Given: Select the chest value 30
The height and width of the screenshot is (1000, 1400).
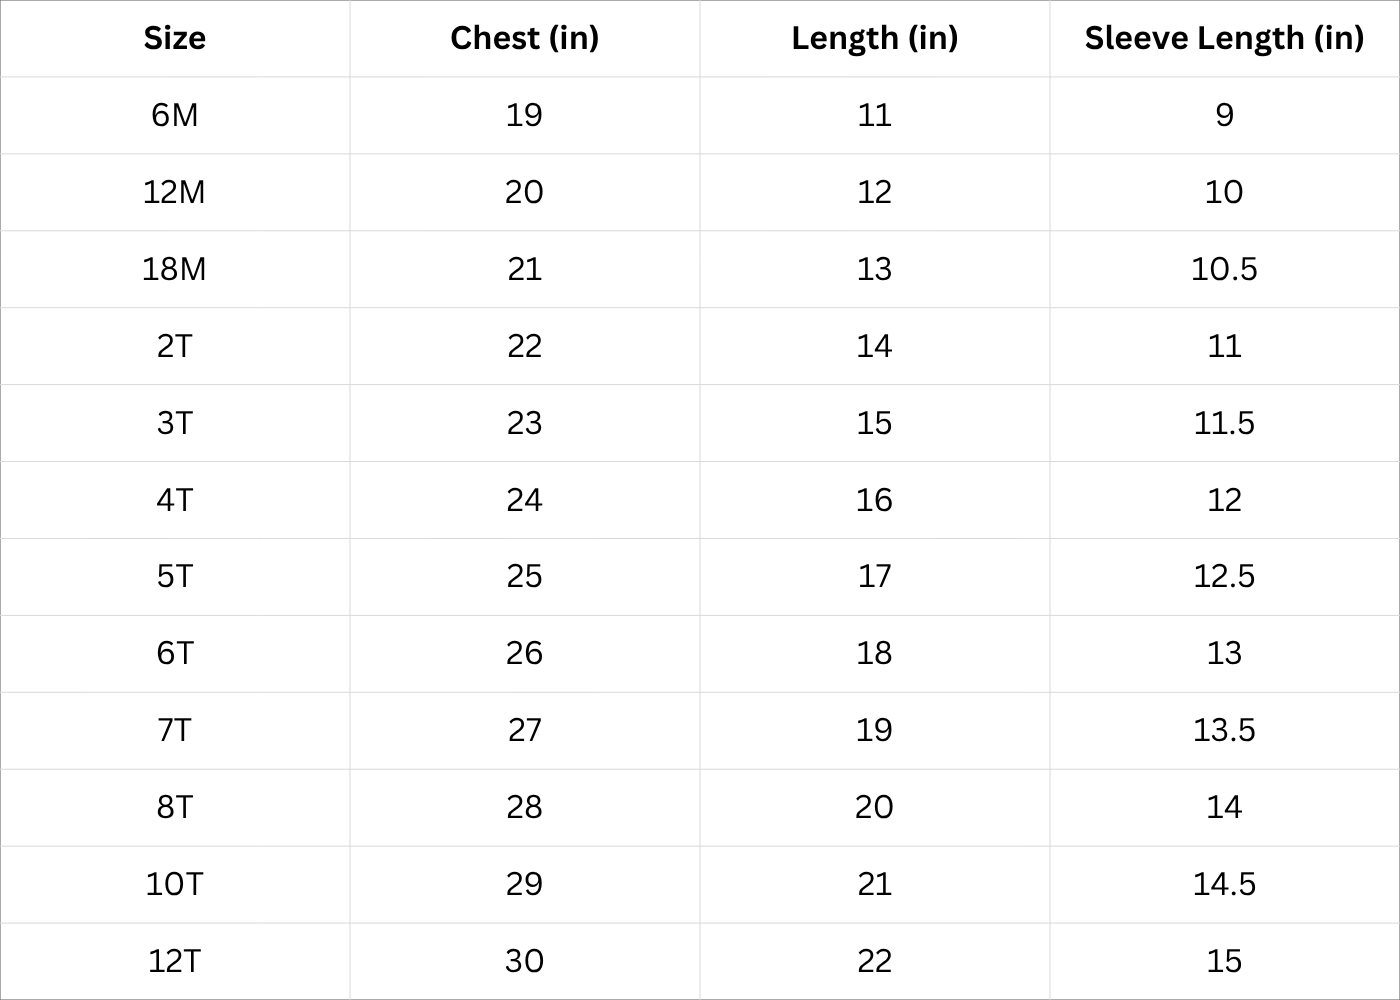Looking at the screenshot, I should click(524, 961).
